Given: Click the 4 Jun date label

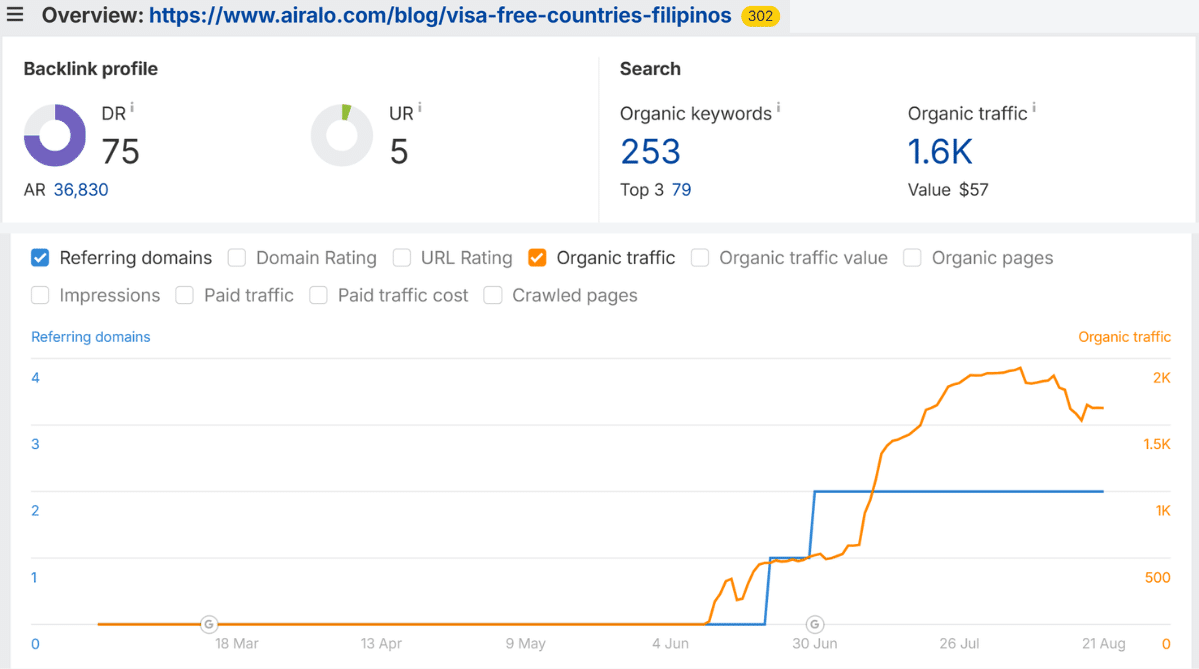Looking at the screenshot, I should [671, 644].
